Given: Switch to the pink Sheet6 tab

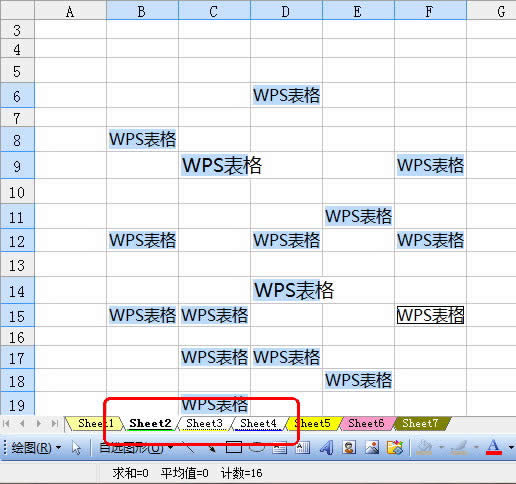Looking at the screenshot, I should tap(366, 423).
